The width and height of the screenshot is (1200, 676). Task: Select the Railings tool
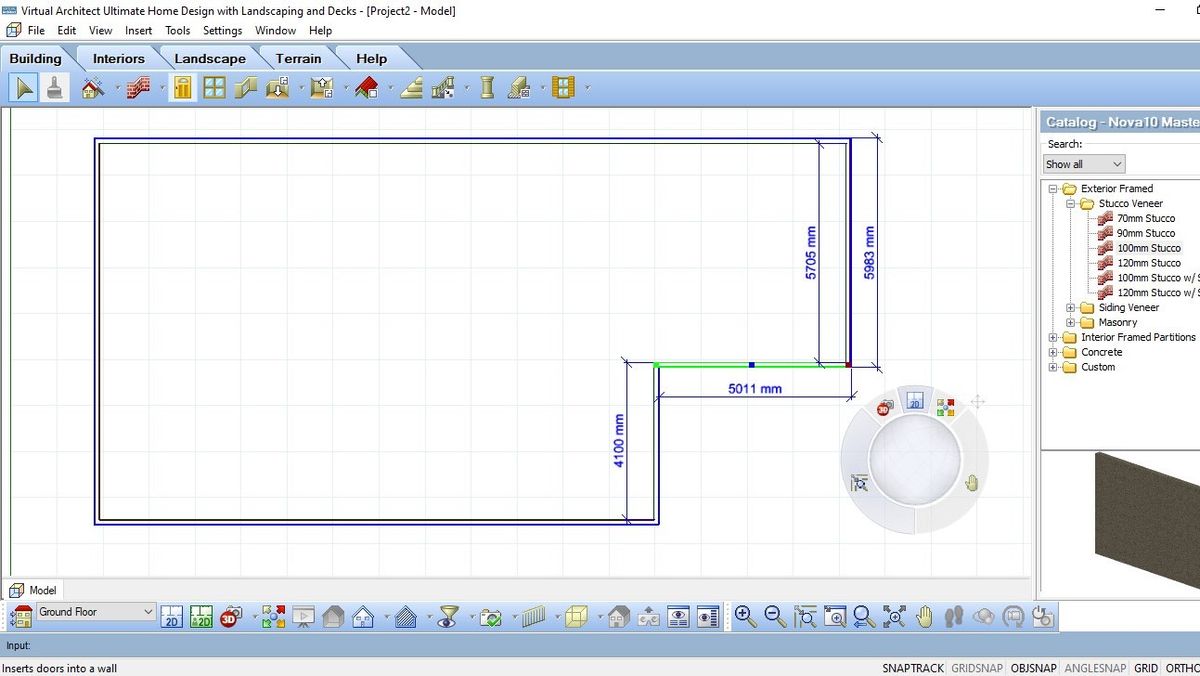443,88
